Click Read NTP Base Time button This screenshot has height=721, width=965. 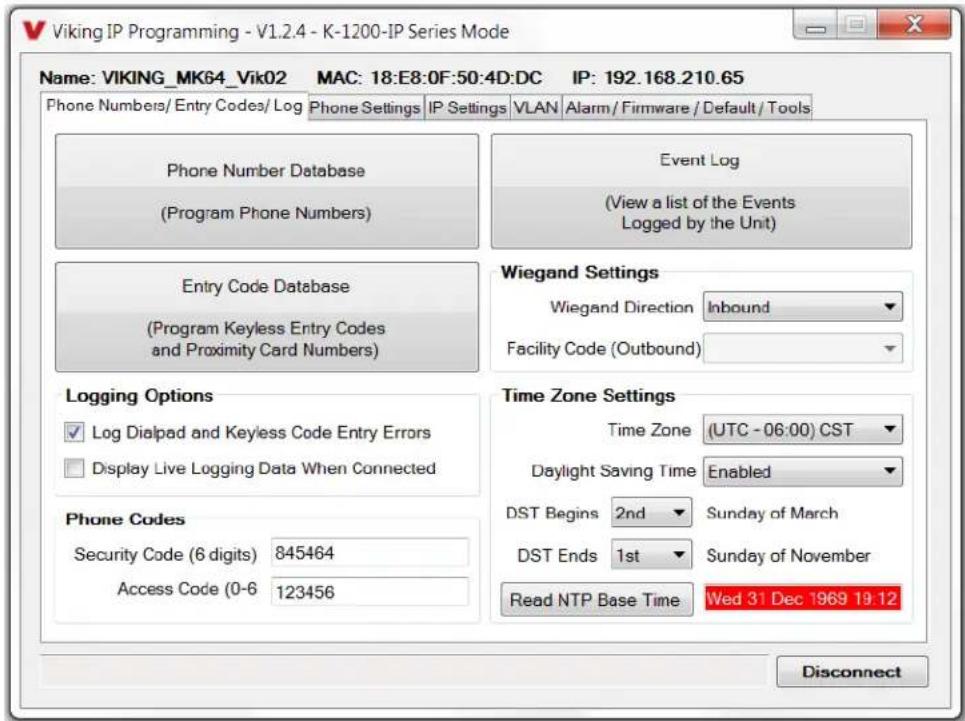pyautogui.click(x=596, y=599)
